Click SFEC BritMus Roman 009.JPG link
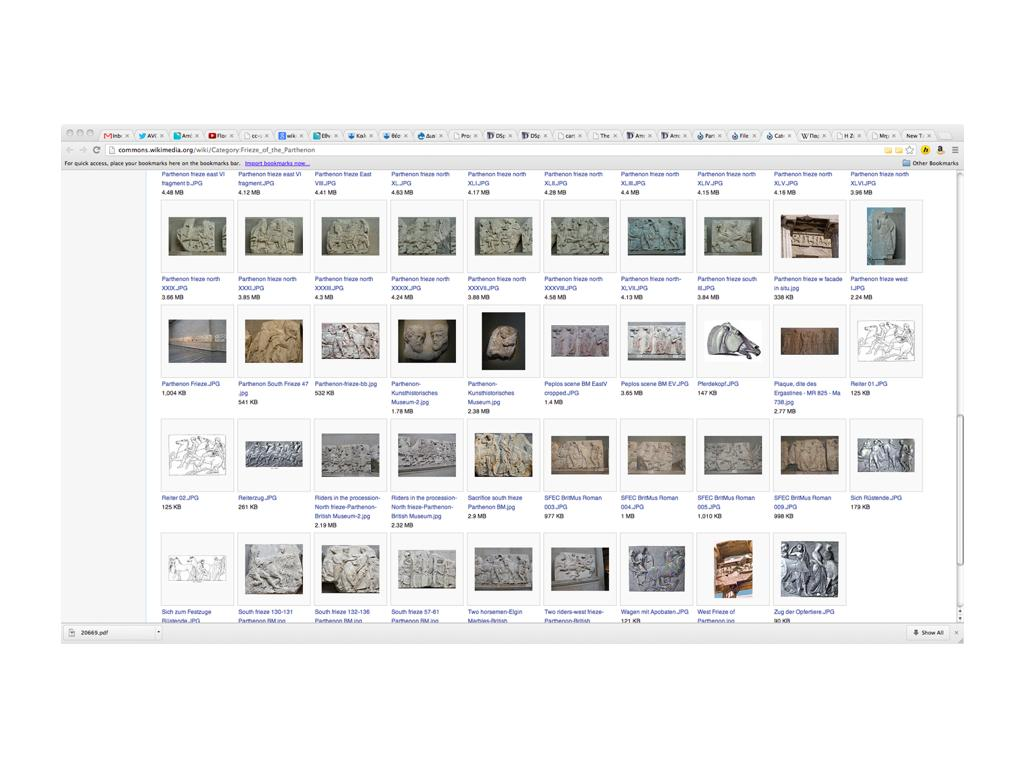1024x768 pixels. 803,502
